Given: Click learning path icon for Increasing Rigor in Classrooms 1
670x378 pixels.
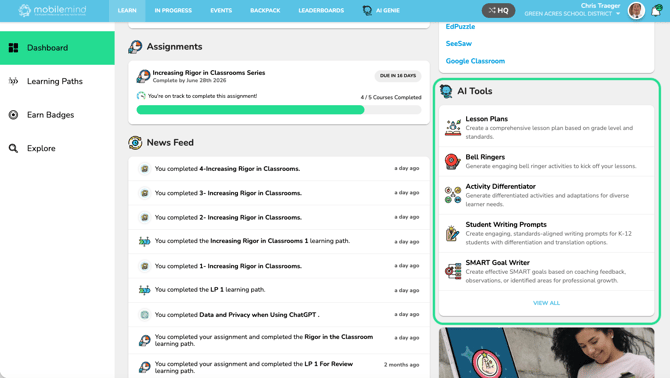Looking at the screenshot, I should tap(144, 241).
